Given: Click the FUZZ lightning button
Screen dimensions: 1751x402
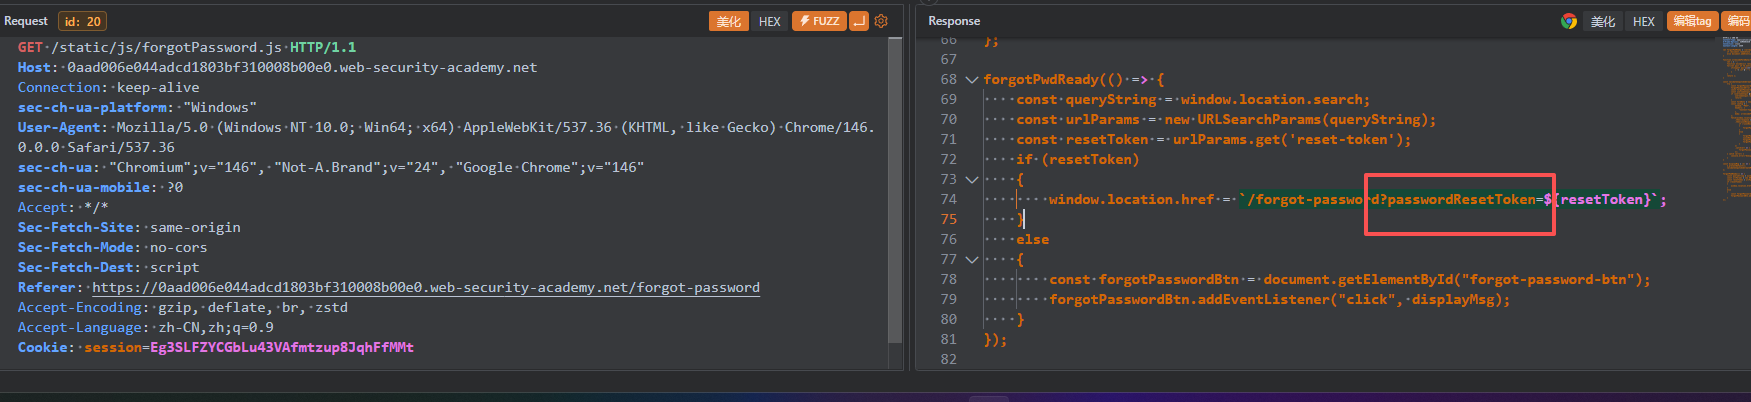Looking at the screenshot, I should [x=819, y=21].
